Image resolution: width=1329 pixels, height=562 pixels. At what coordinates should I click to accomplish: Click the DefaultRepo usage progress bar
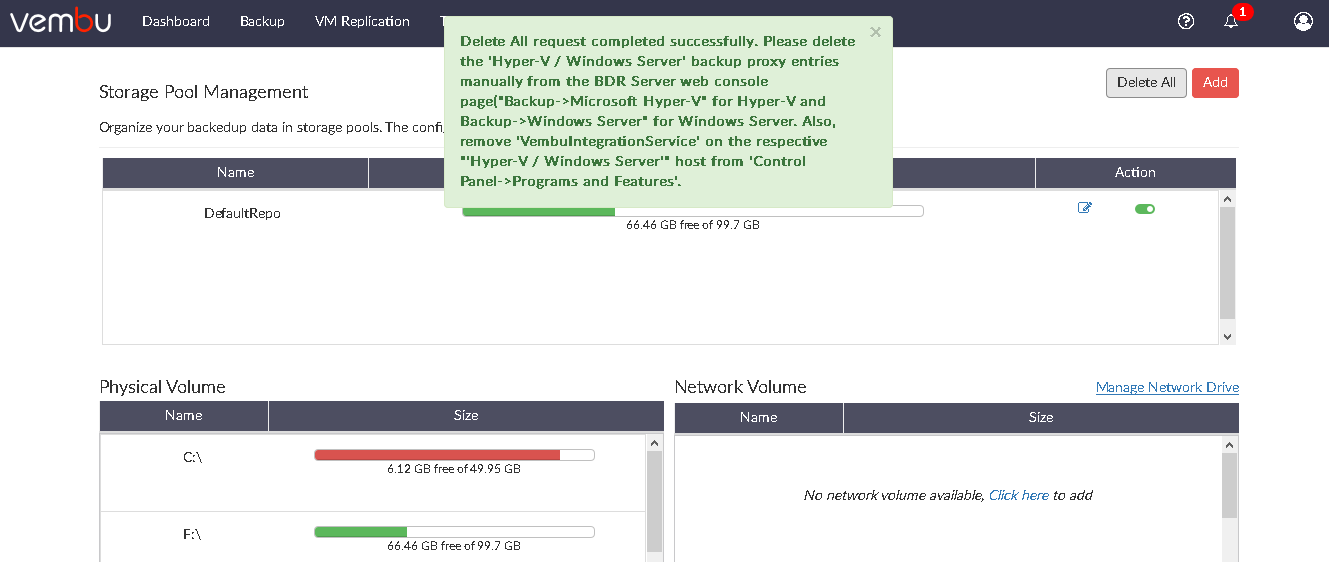(x=692, y=211)
